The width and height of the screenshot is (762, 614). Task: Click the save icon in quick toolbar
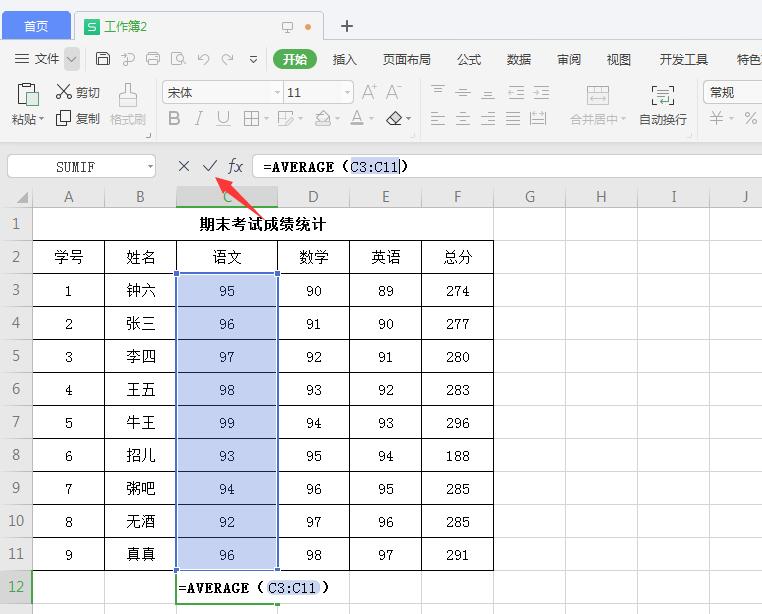[x=103, y=59]
